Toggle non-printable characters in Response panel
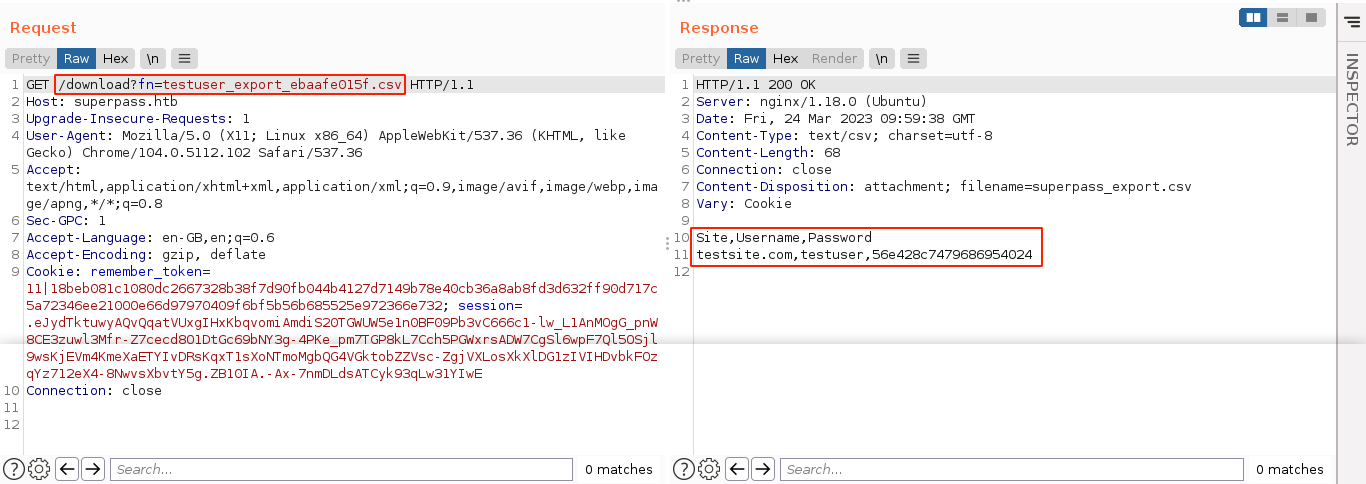 point(881,59)
